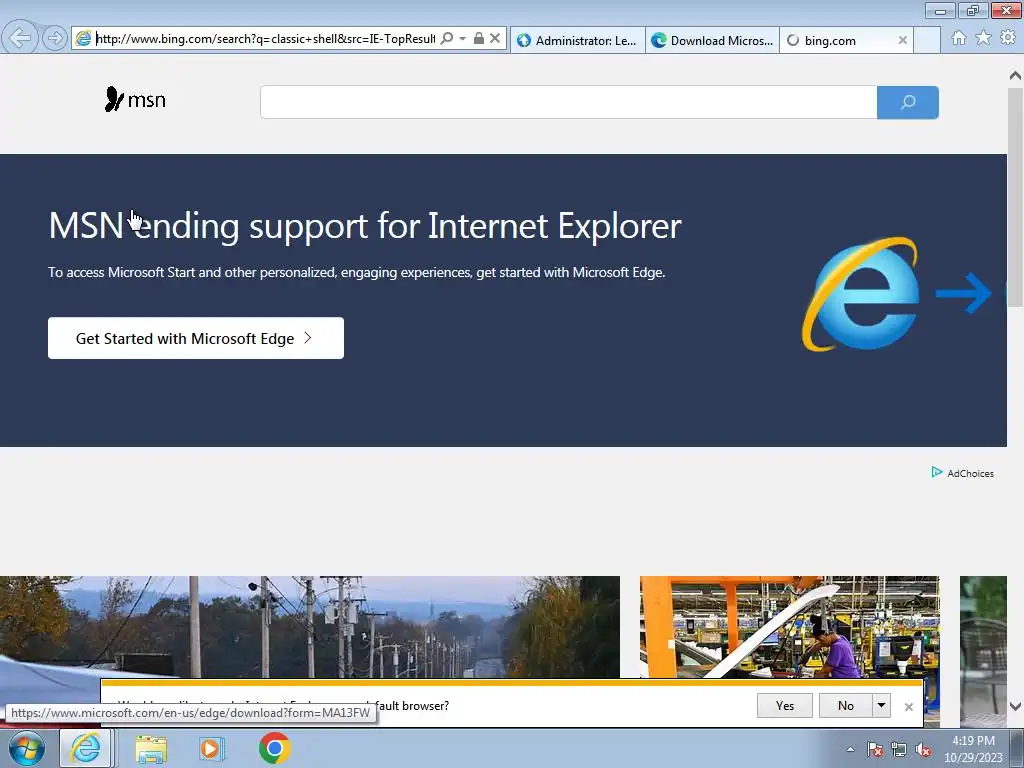The image size is (1024, 768).
Task: Expand the No button dropdown arrow
Action: (882, 706)
